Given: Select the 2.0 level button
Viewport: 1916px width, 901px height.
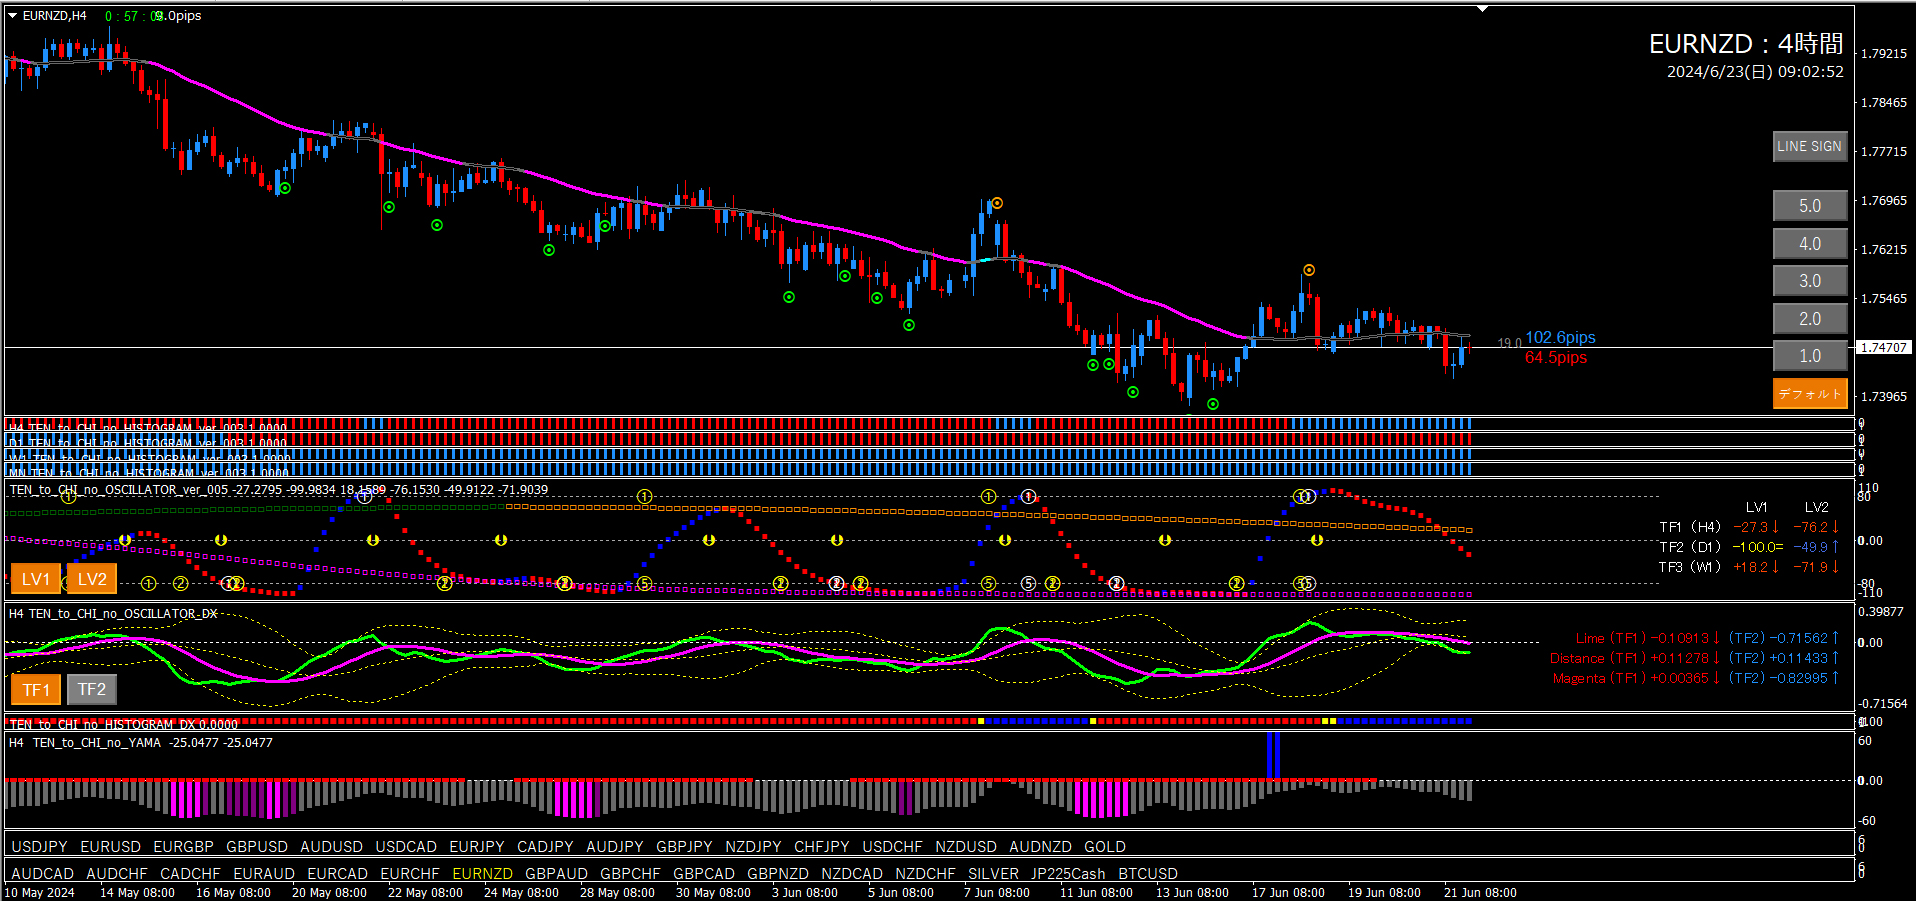Looking at the screenshot, I should coord(1810,319).
